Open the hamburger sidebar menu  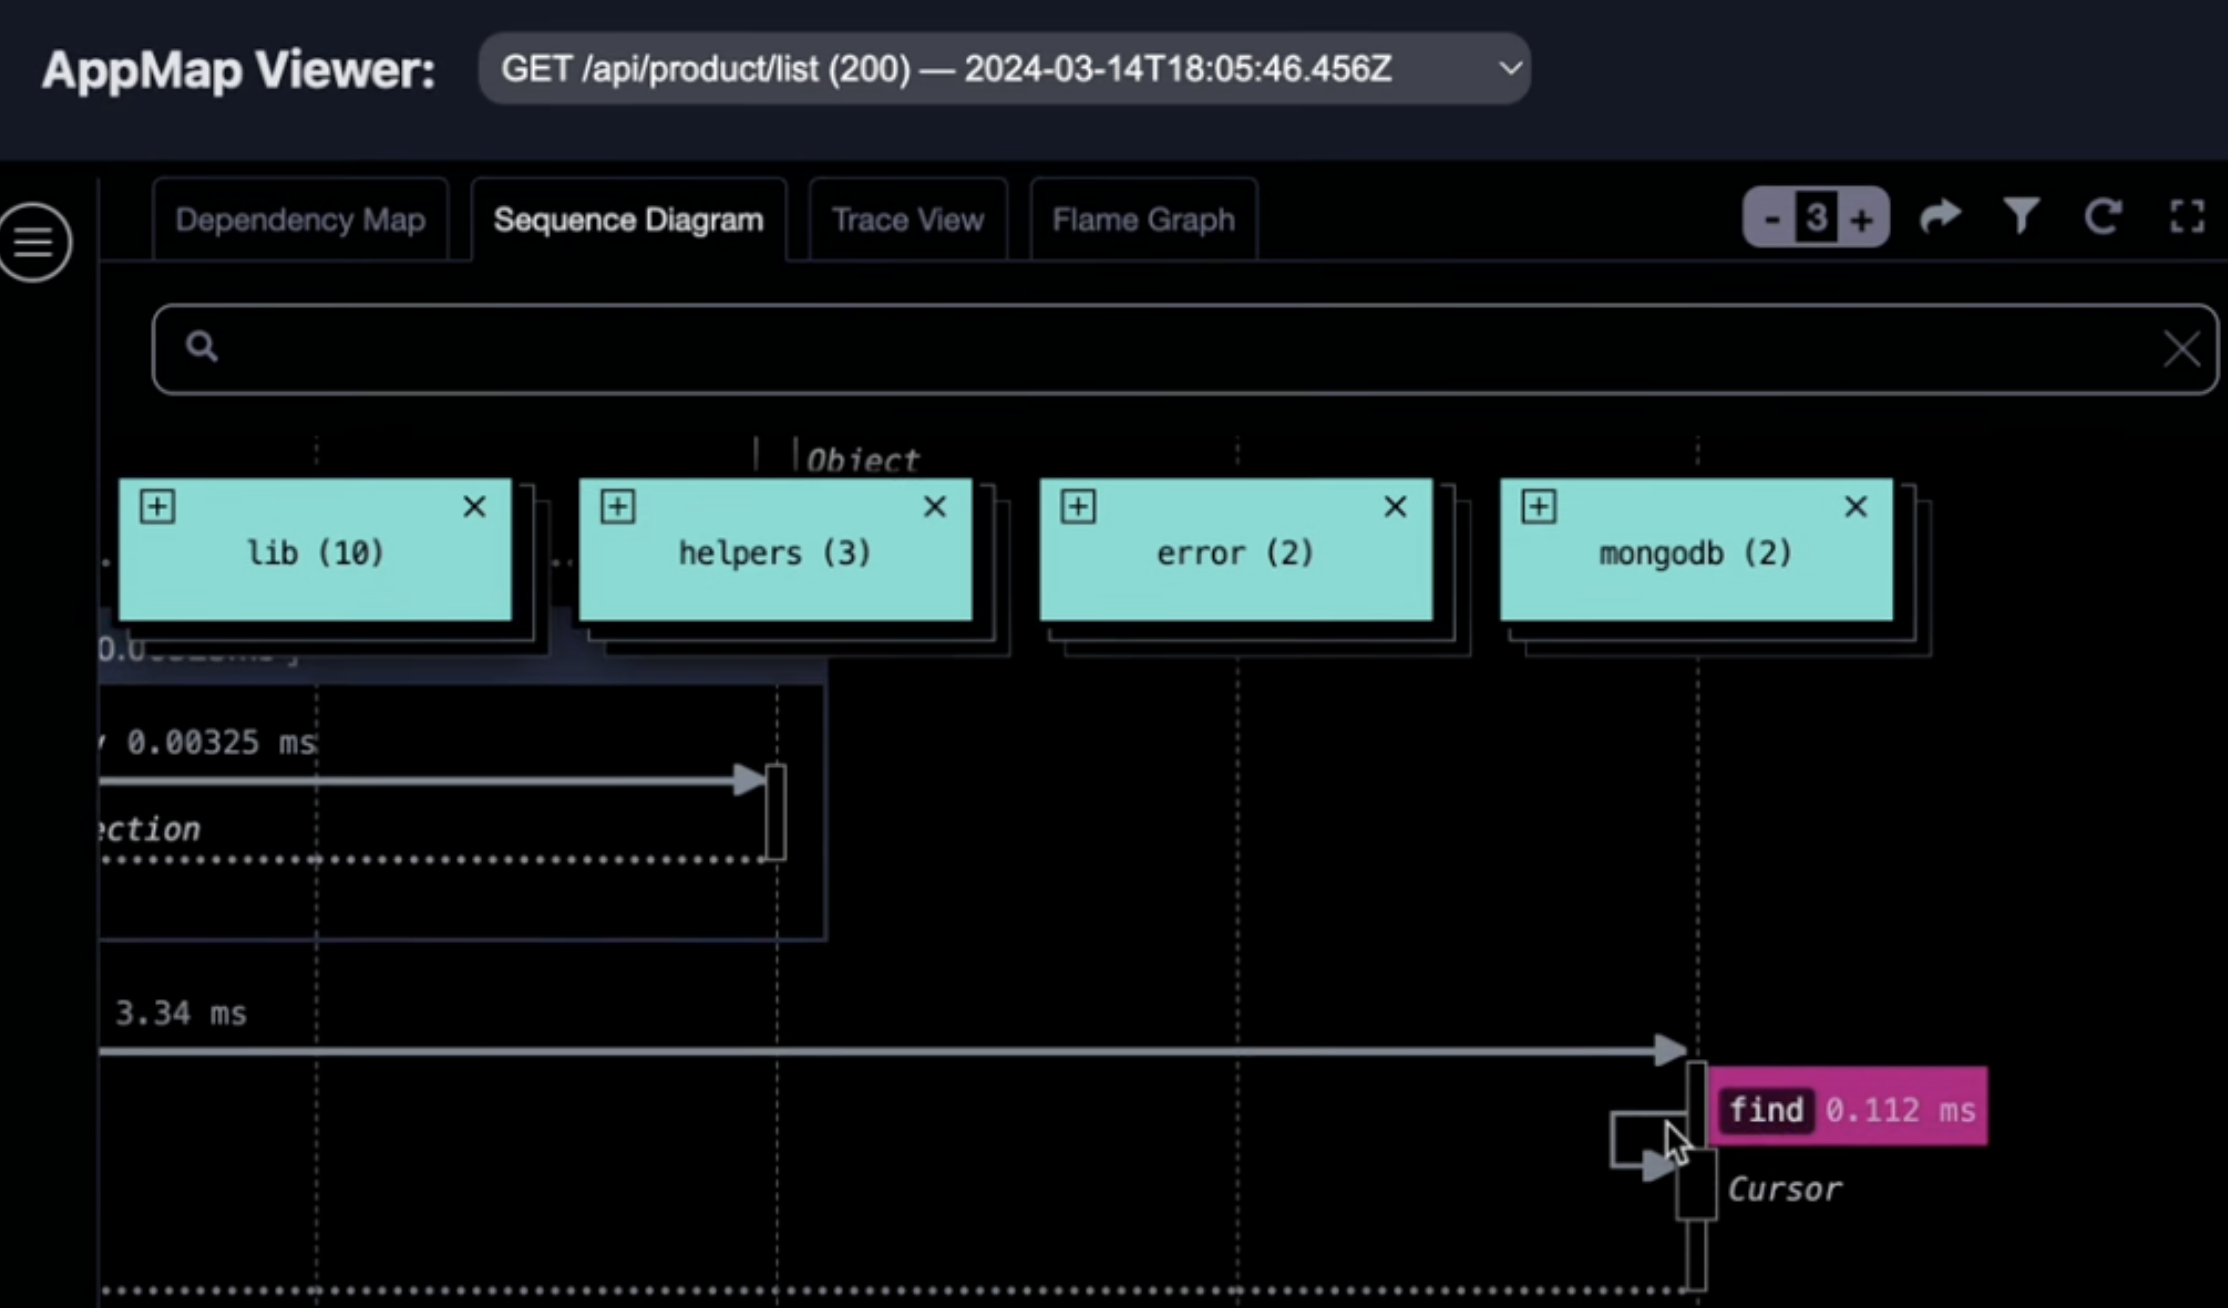tap(35, 242)
